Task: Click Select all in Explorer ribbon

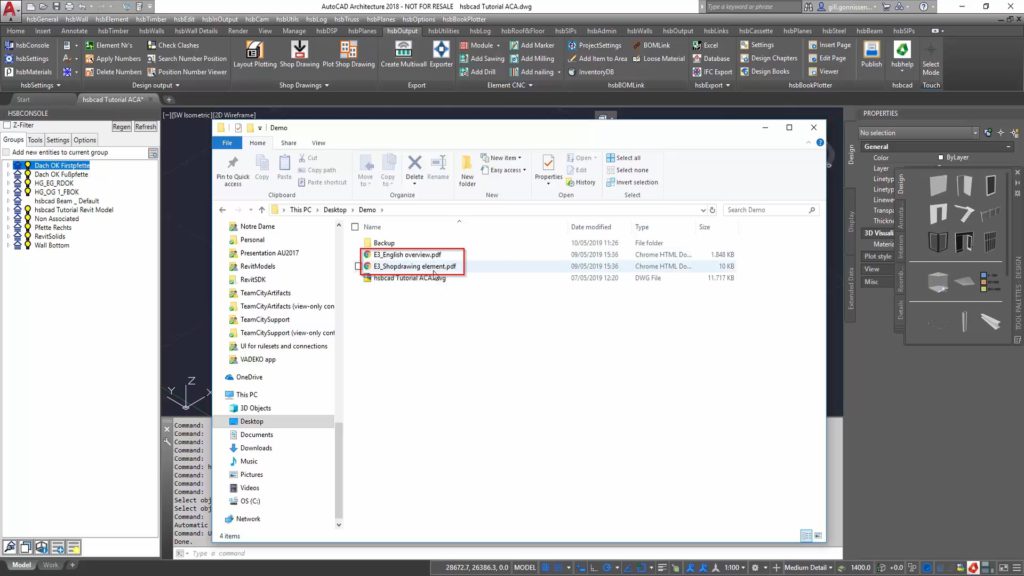Action: coord(623,158)
